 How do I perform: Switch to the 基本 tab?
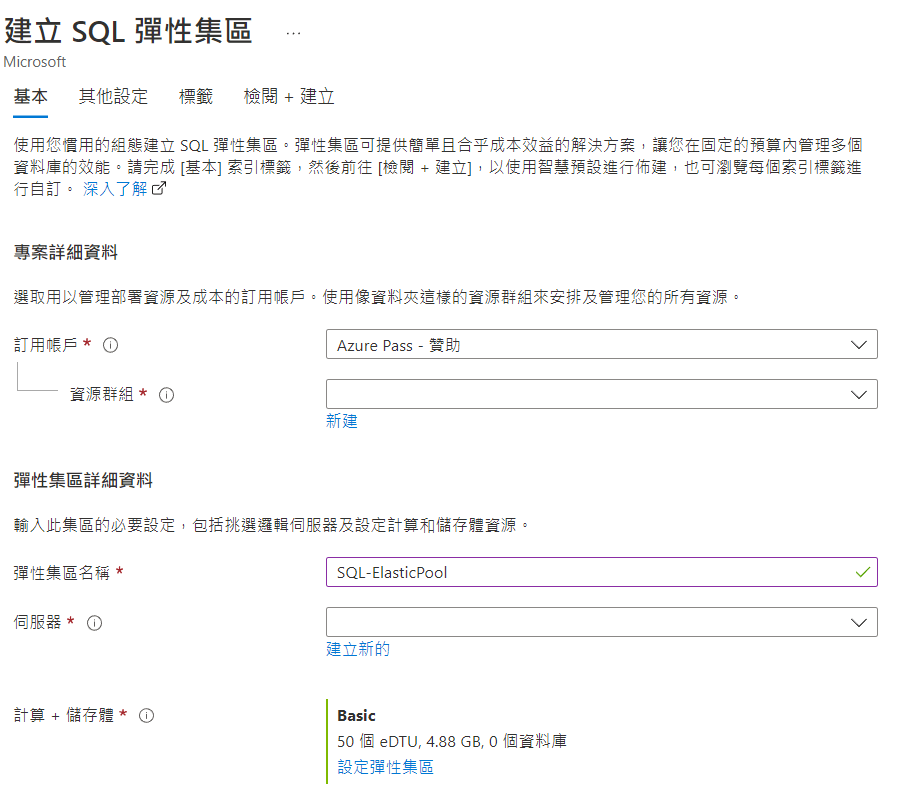[x=30, y=97]
